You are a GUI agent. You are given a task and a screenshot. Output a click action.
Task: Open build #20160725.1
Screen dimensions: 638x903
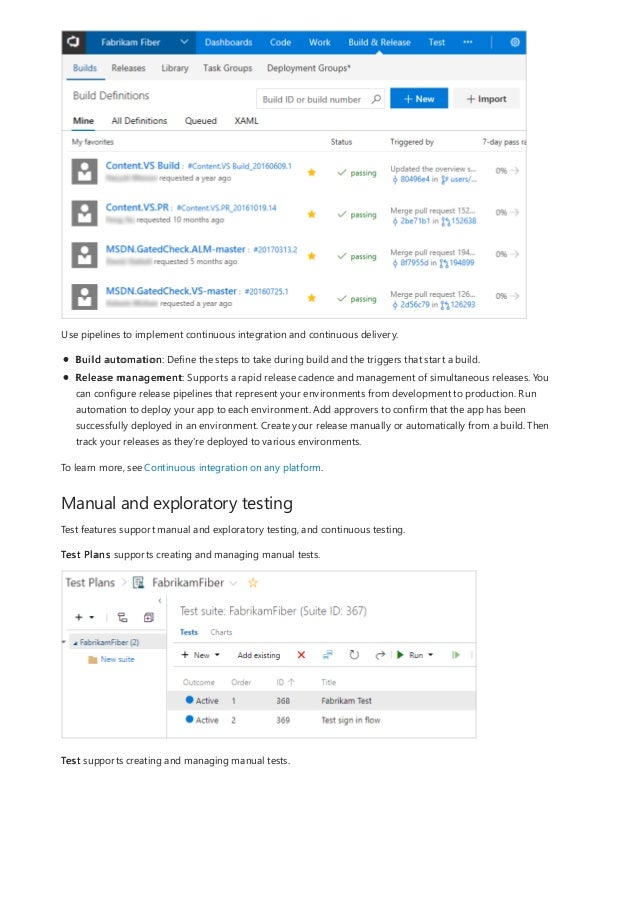[x=267, y=292]
